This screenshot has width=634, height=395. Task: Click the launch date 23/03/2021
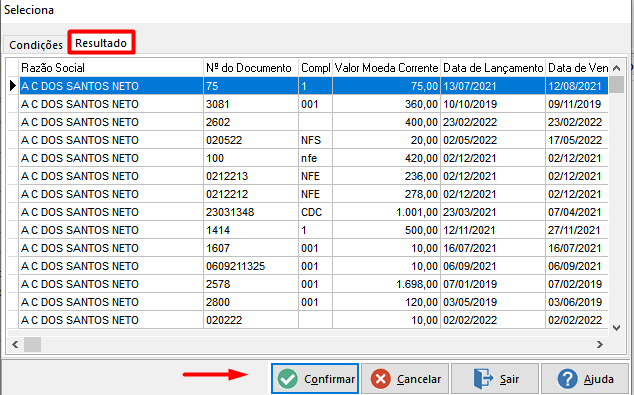(x=493, y=212)
